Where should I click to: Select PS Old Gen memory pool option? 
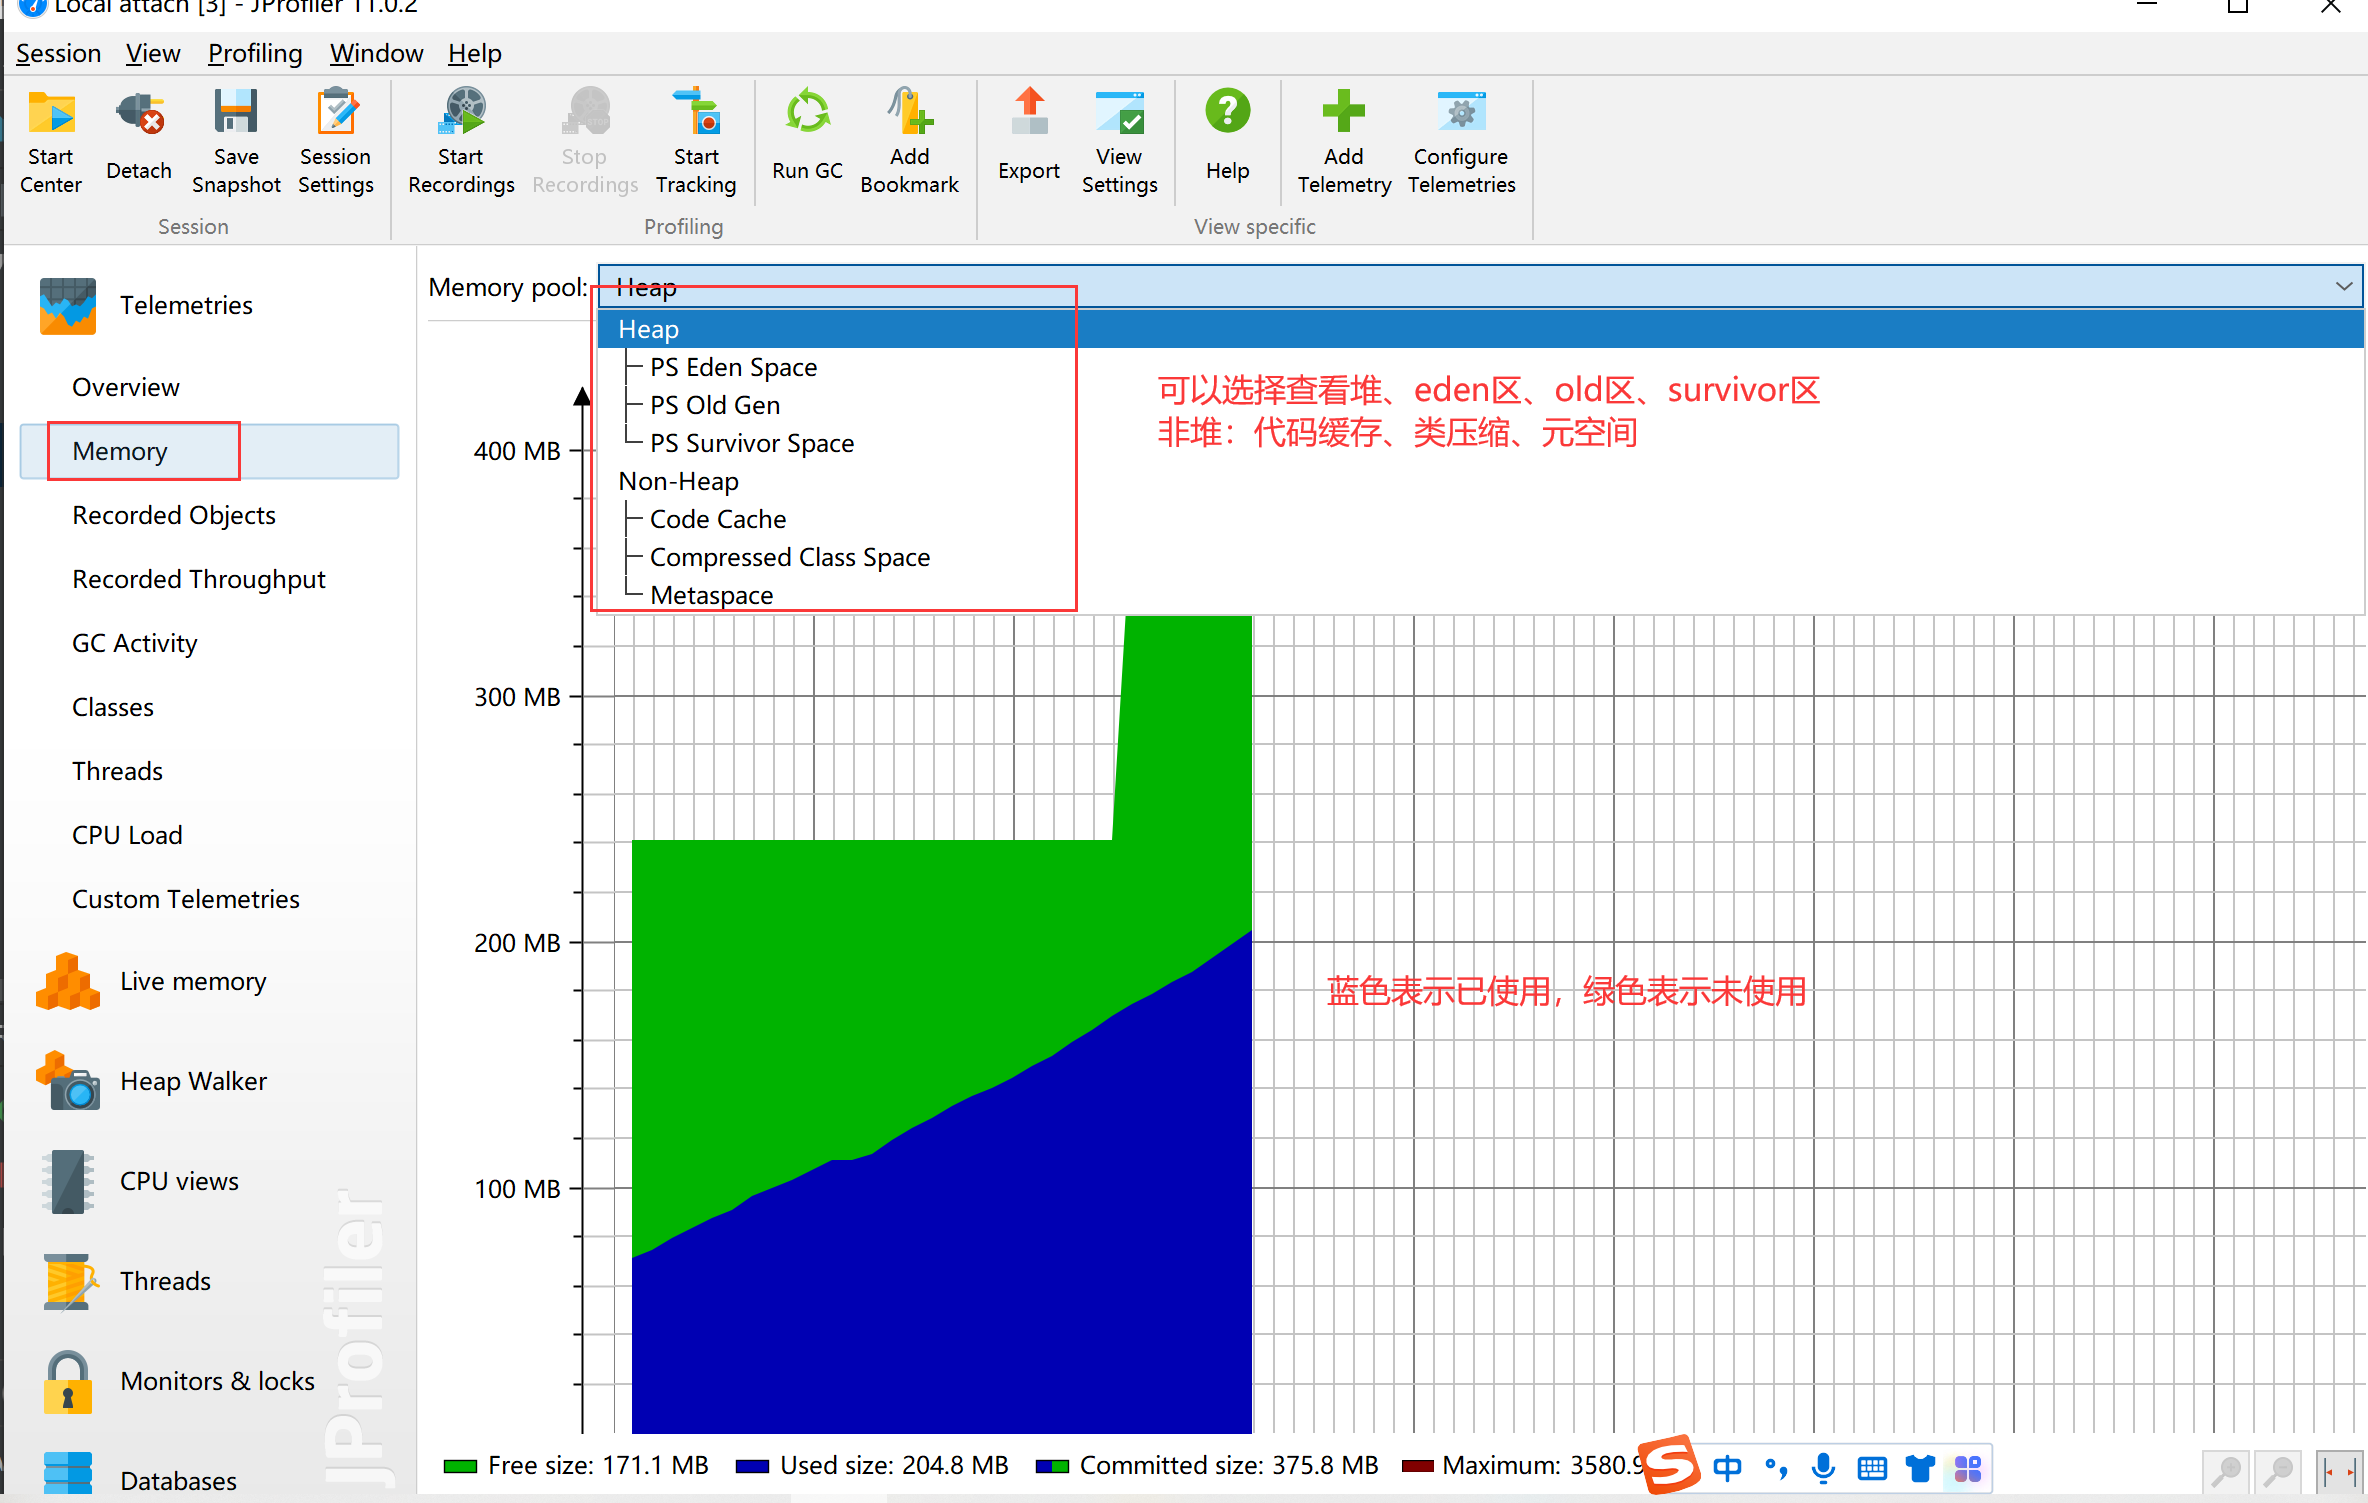716,404
